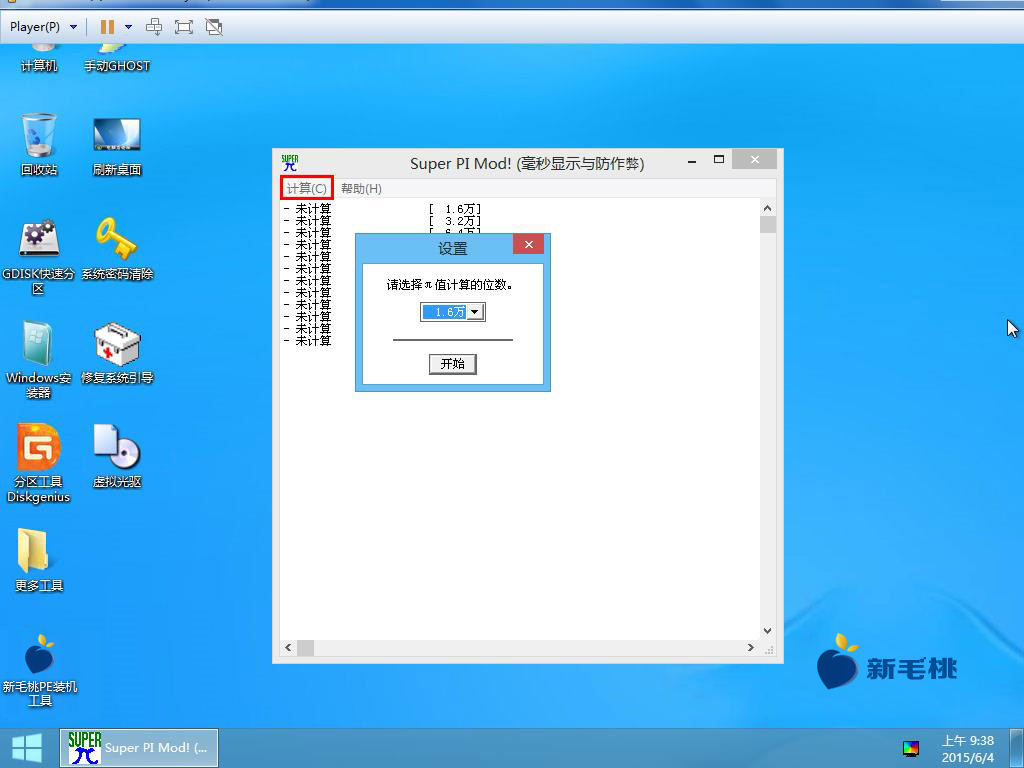Maximize the Super PI Mod window

click(719, 159)
